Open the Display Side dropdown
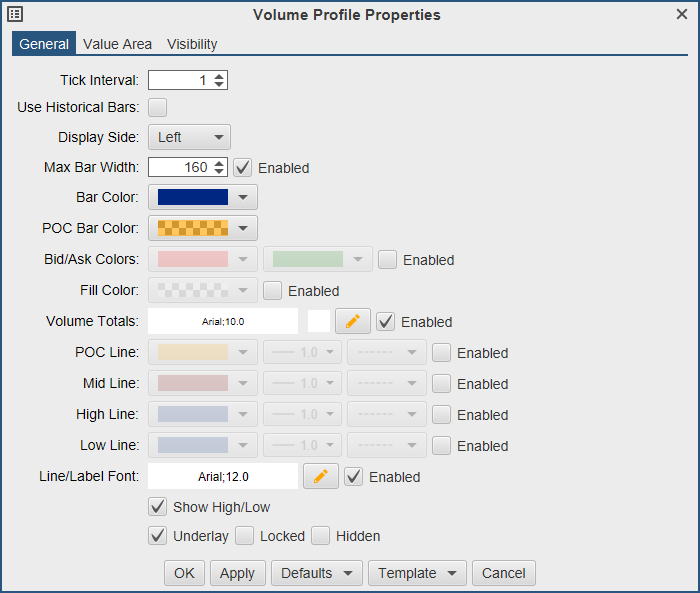Image resolution: width=700 pixels, height=593 pixels. (x=190, y=137)
